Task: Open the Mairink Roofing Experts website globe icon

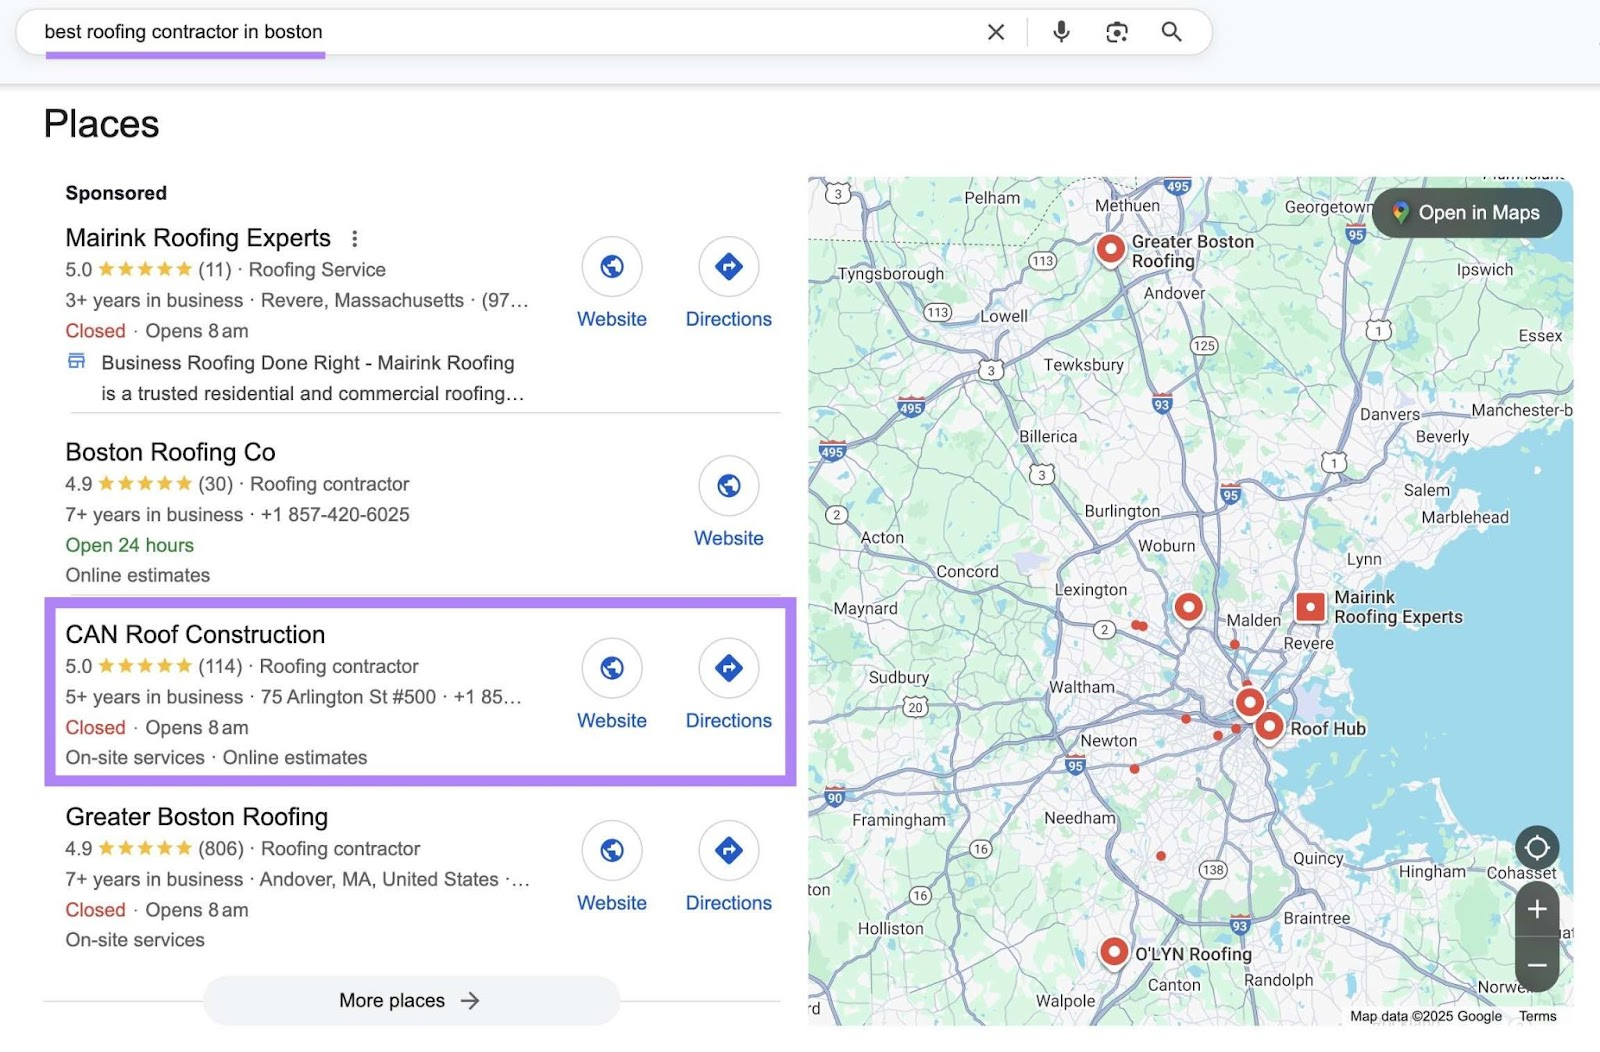Action: click(x=612, y=267)
